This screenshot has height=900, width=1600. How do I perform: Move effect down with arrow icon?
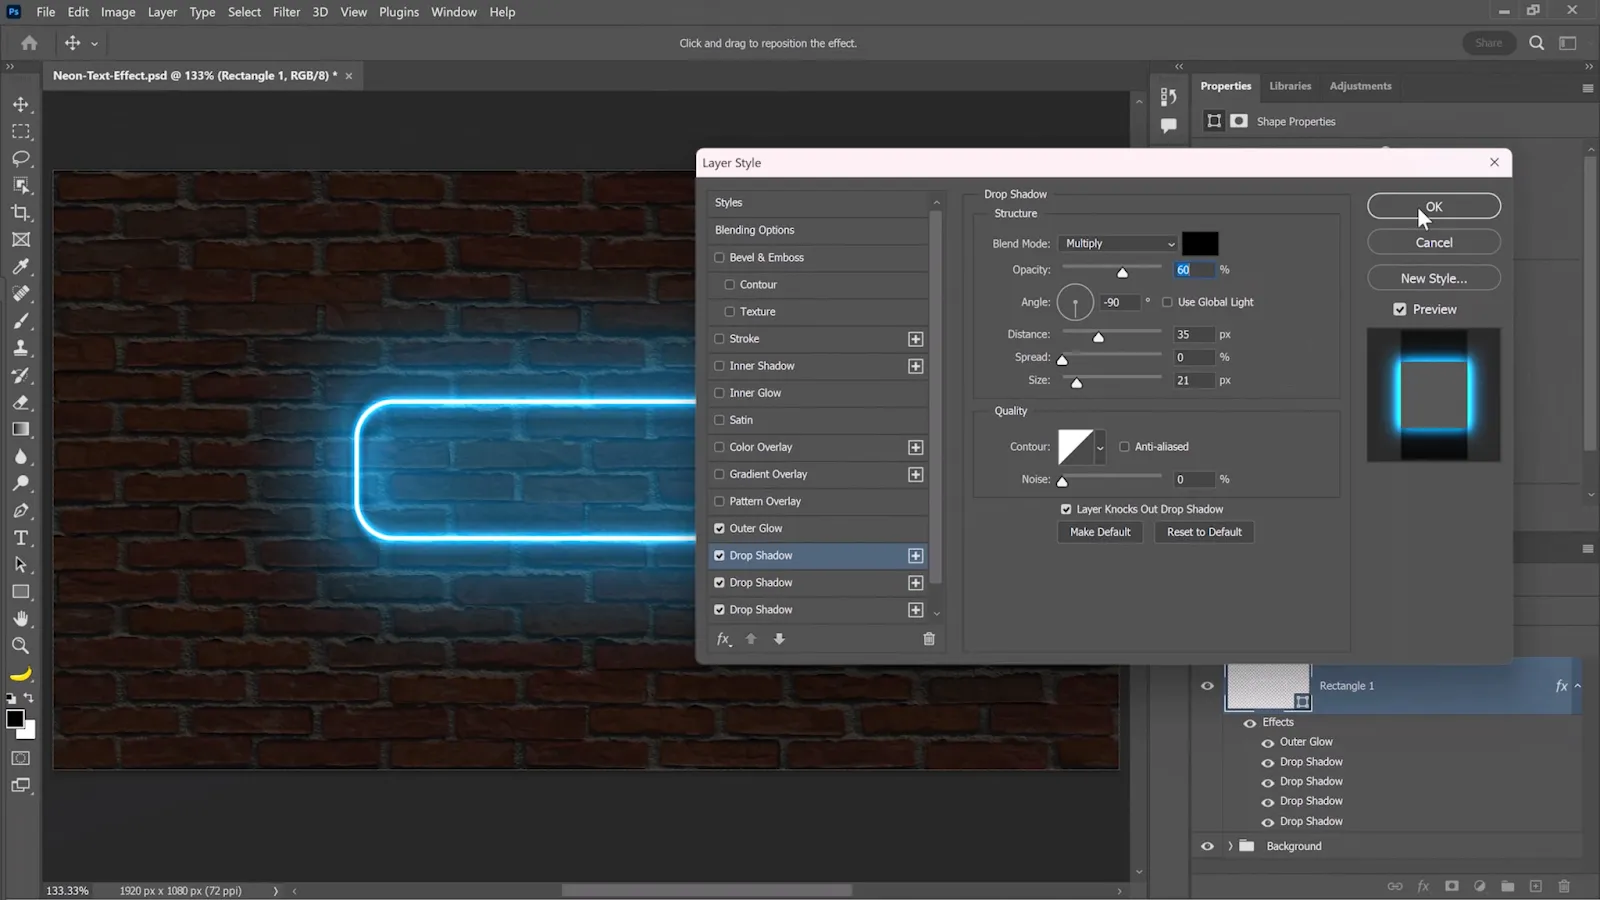pos(779,639)
